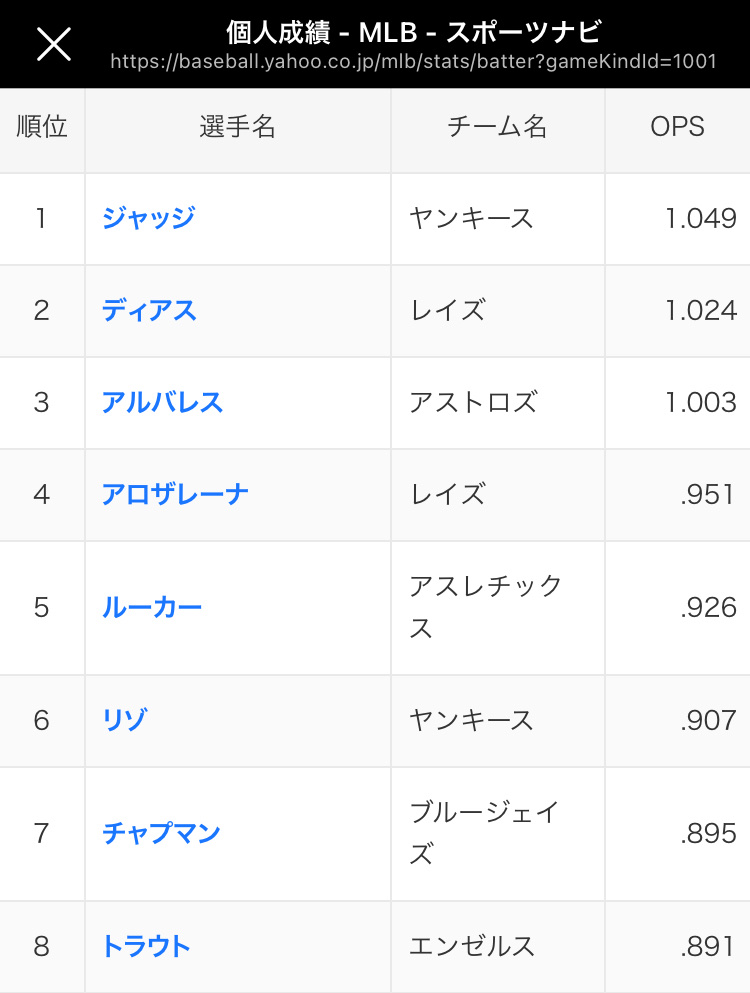
Task: Click the 順位 column header
Action: coord(42,130)
